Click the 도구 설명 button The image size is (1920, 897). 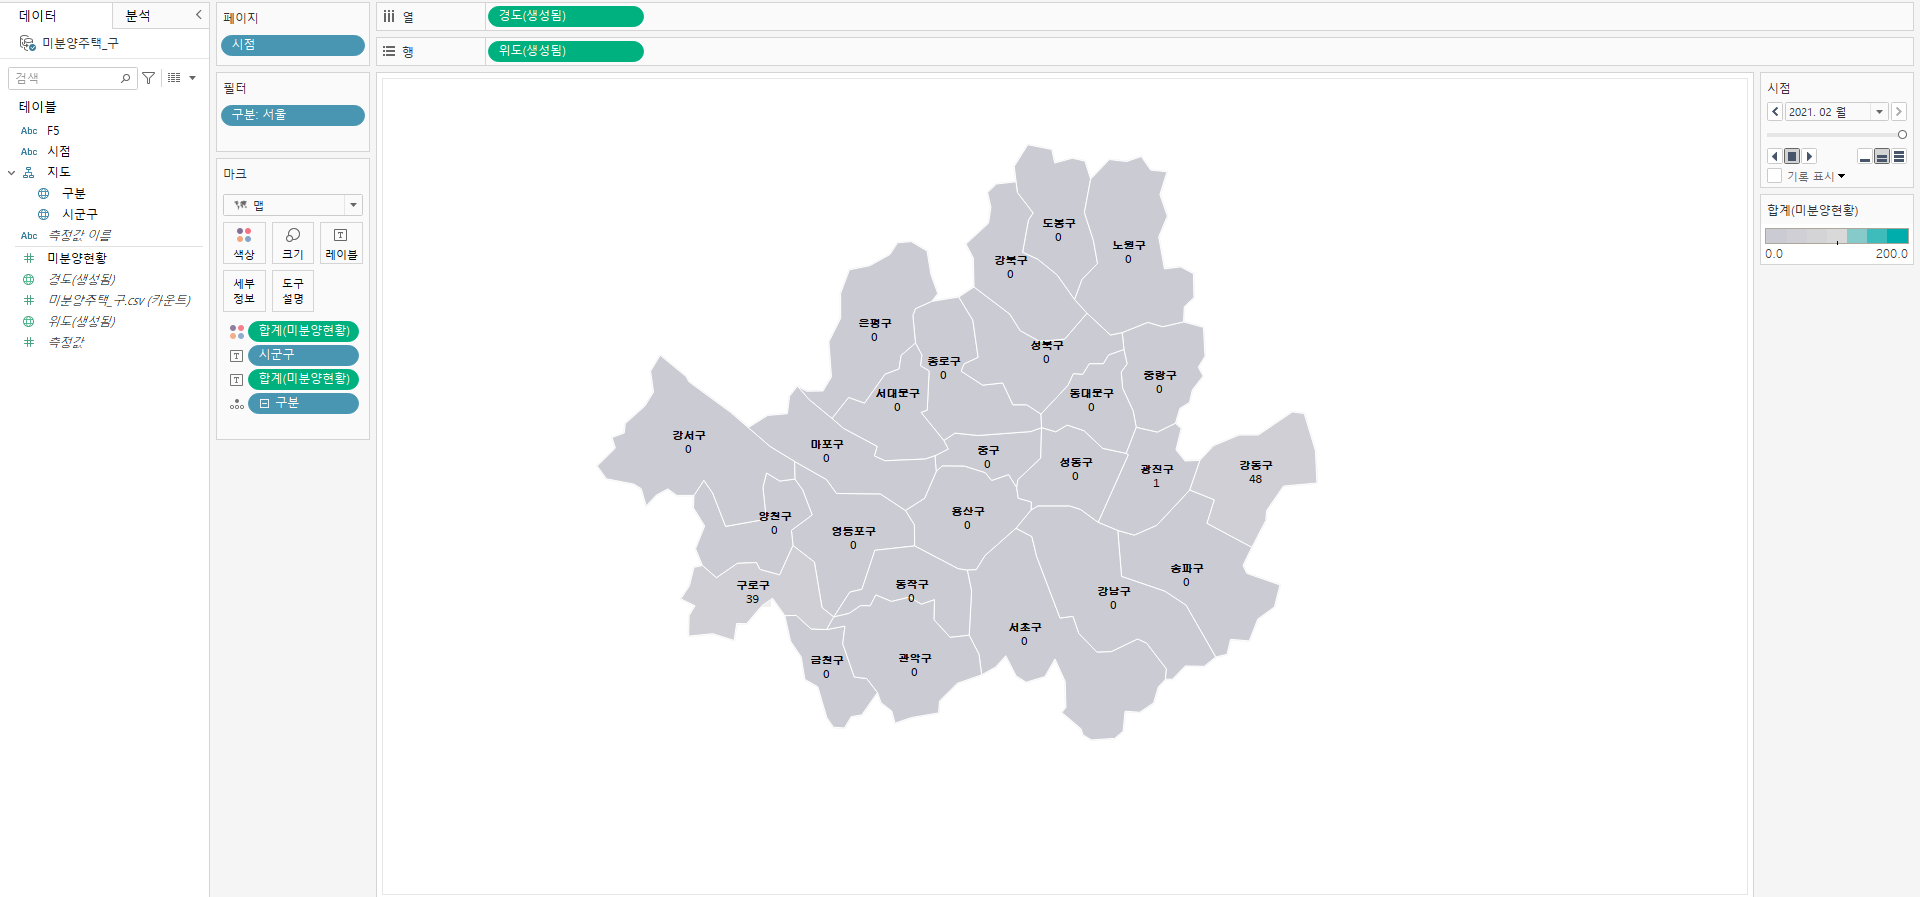click(293, 291)
